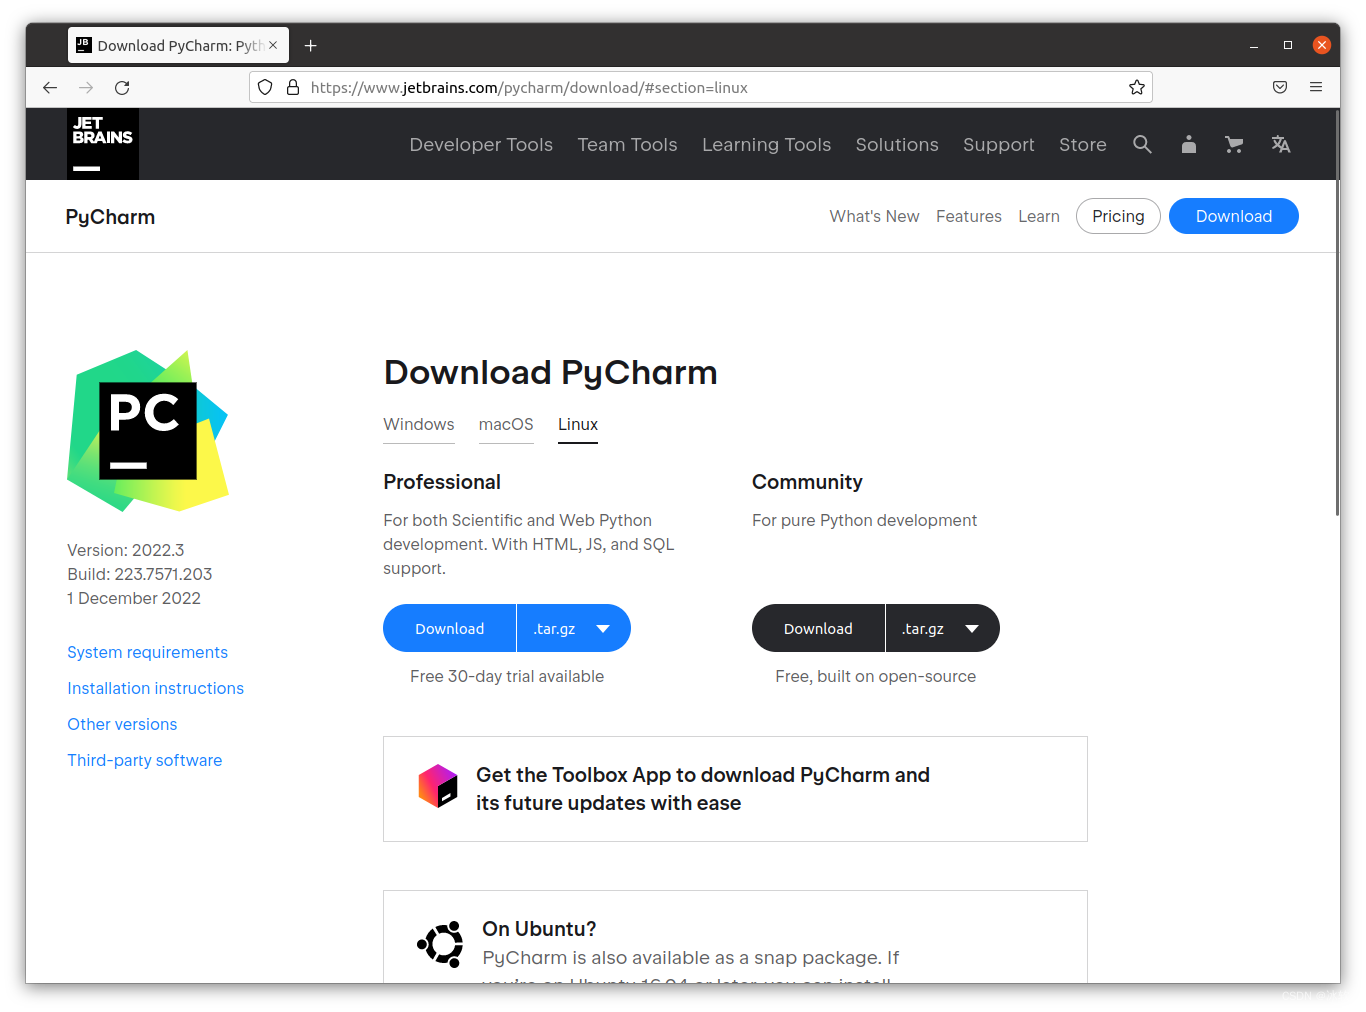Close the Firefox window
This screenshot has width=1366, height=1012.
1322,45
